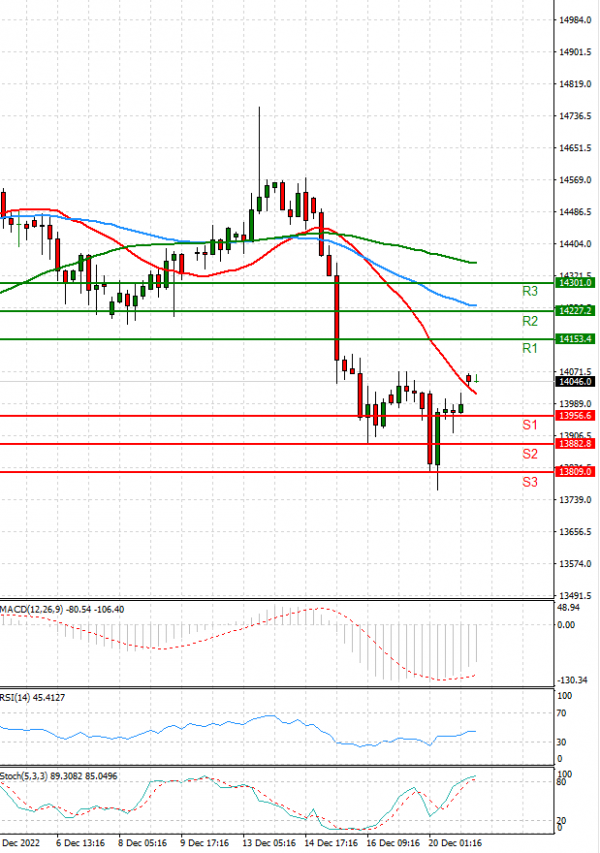Click the 6 Dec 13:16 time axis label

coord(81,843)
